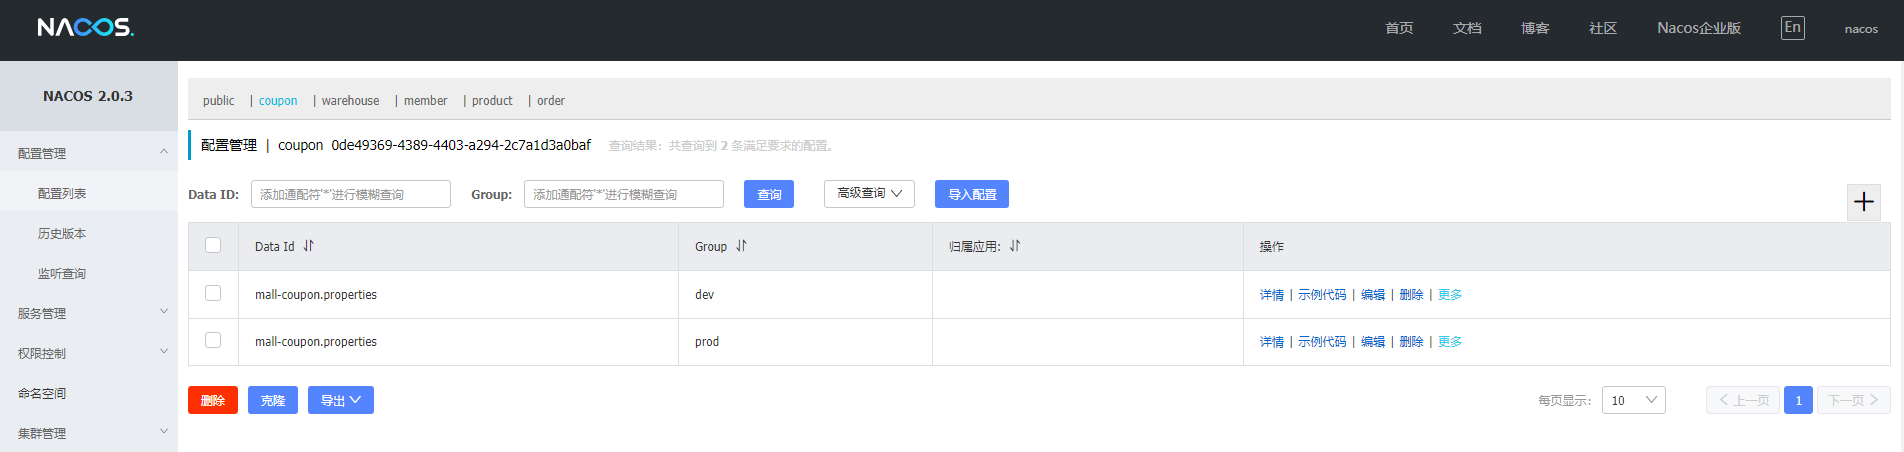Switch to the coupon namespace tab
This screenshot has height=452, width=1904.
coord(278,101)
